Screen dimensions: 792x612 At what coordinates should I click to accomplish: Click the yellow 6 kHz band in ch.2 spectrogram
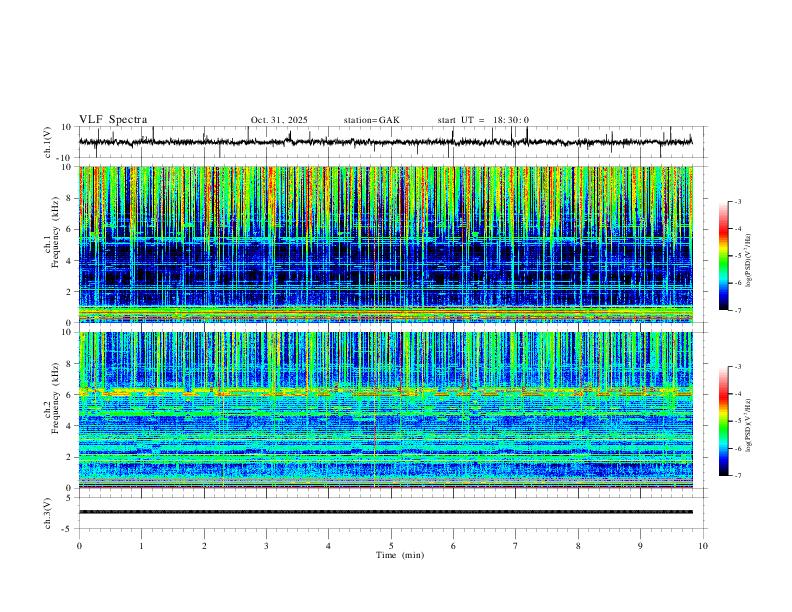click(385, 391)
